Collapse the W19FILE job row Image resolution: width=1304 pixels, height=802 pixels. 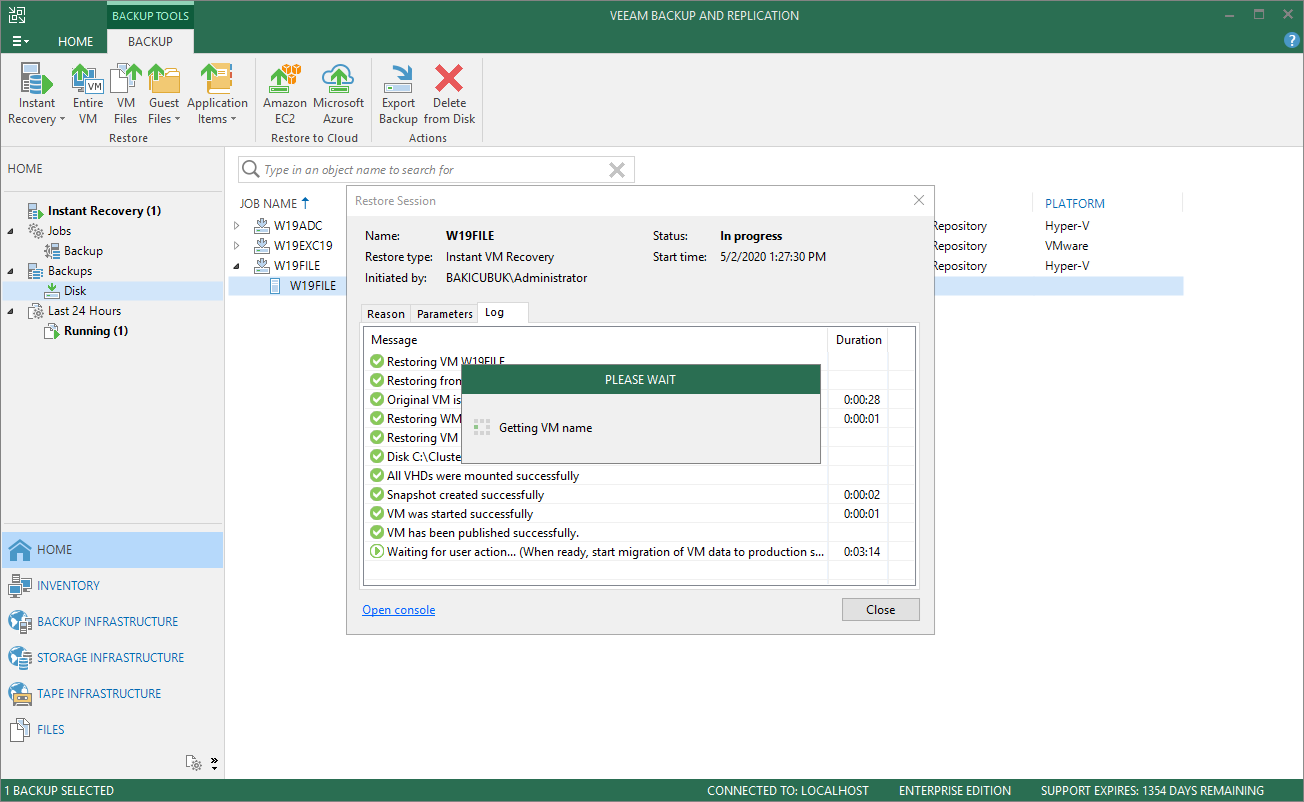point(237,266)
